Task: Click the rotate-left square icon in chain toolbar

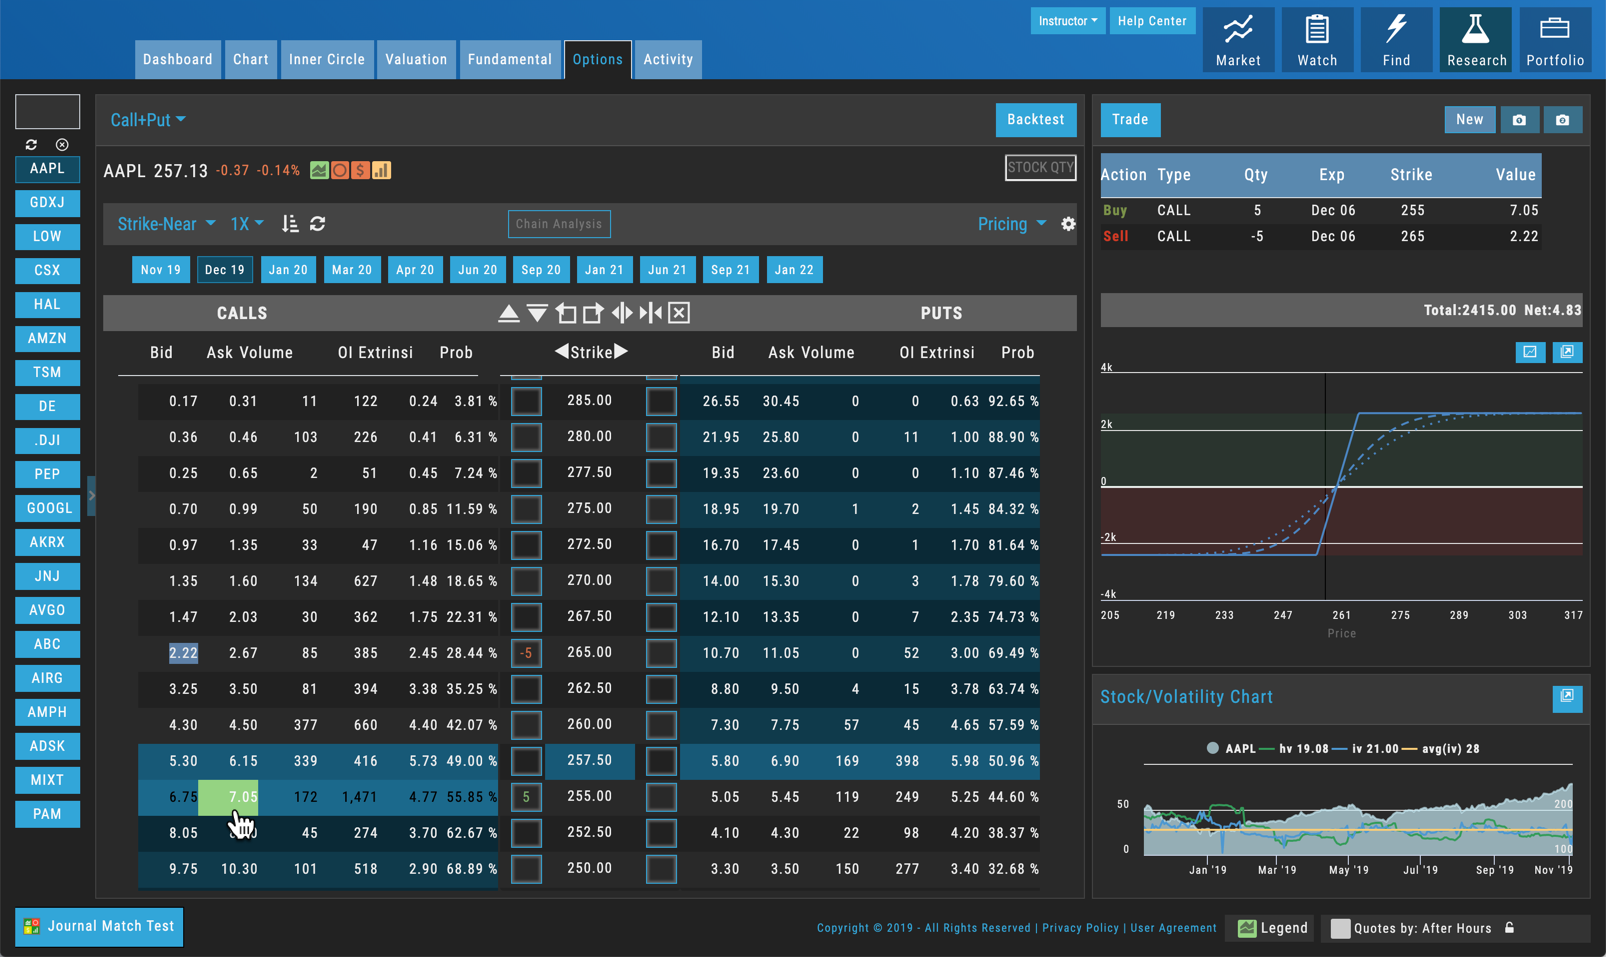Action: tap(566, 313)
